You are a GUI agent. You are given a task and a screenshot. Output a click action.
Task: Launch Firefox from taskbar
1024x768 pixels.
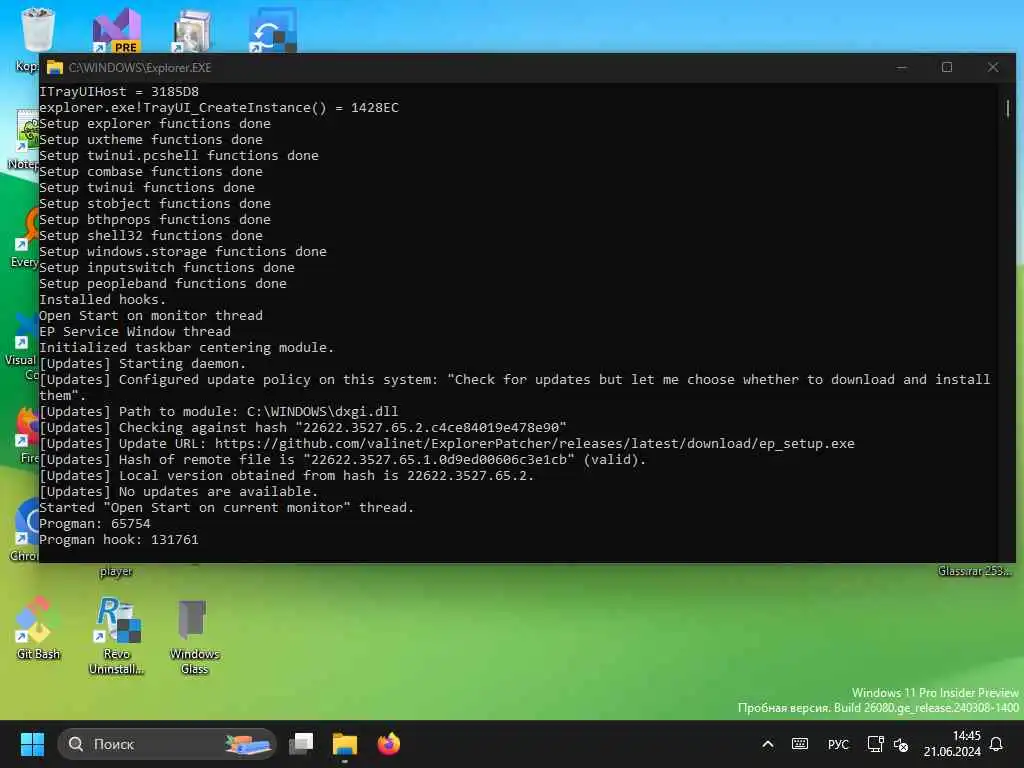point(389,744)
